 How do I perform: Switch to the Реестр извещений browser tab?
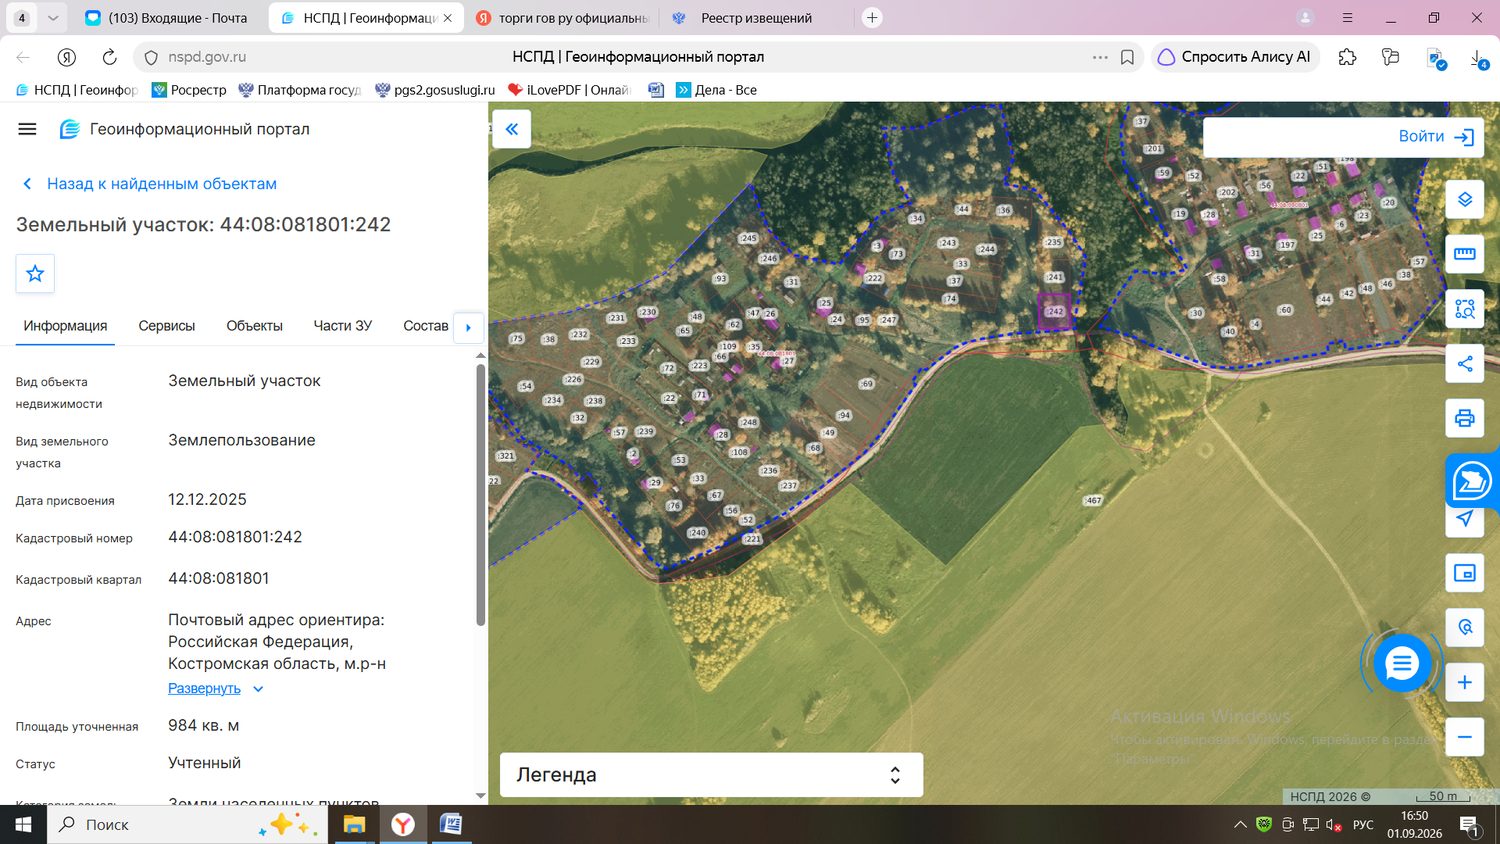tap(756, 18)
